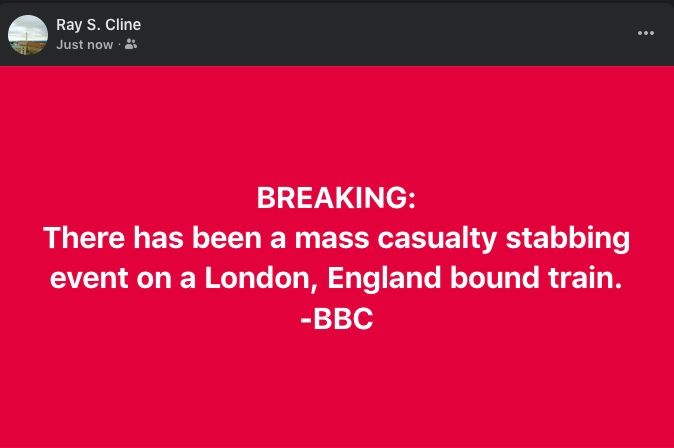Open the post via Just now timestamp
The width and height of the screenshot is (674, 448).
tap(85, 45)
